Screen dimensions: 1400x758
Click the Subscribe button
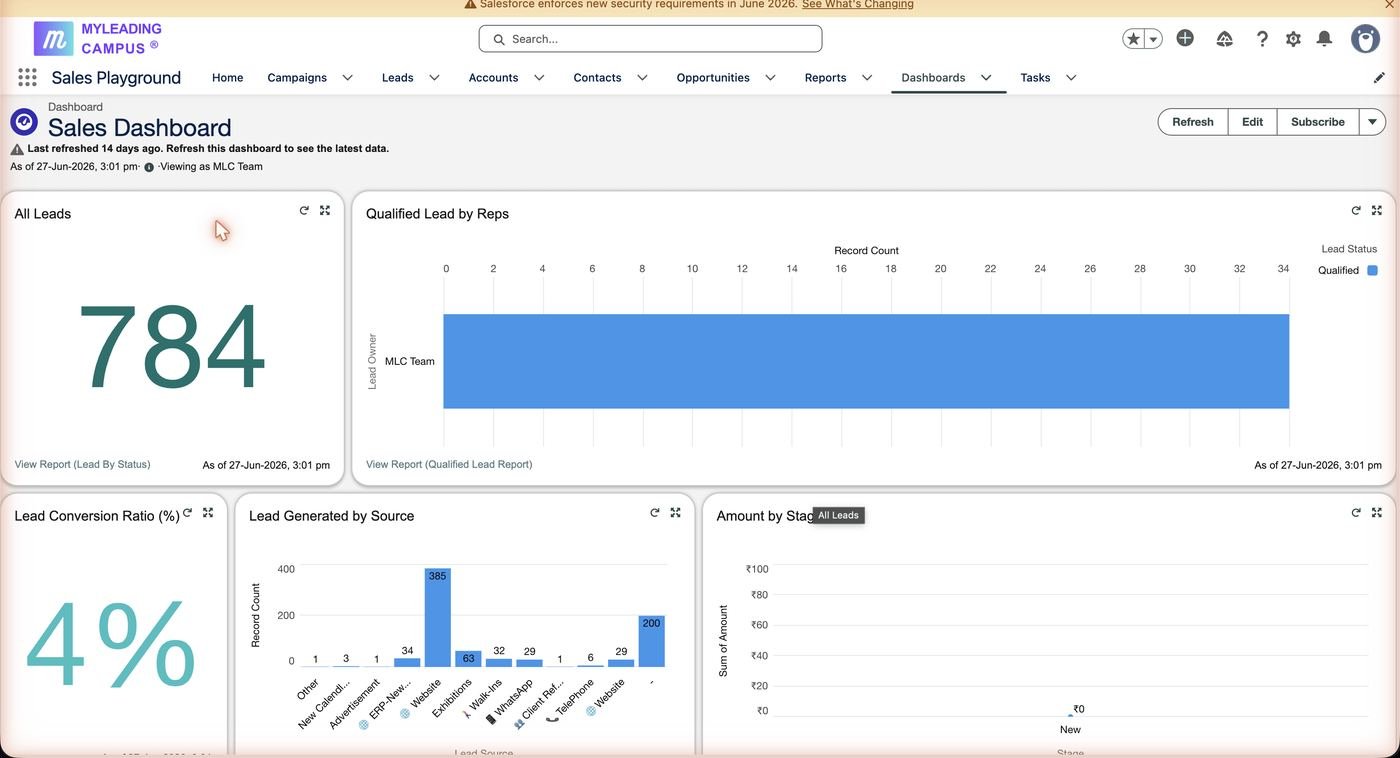(1318, 122)
